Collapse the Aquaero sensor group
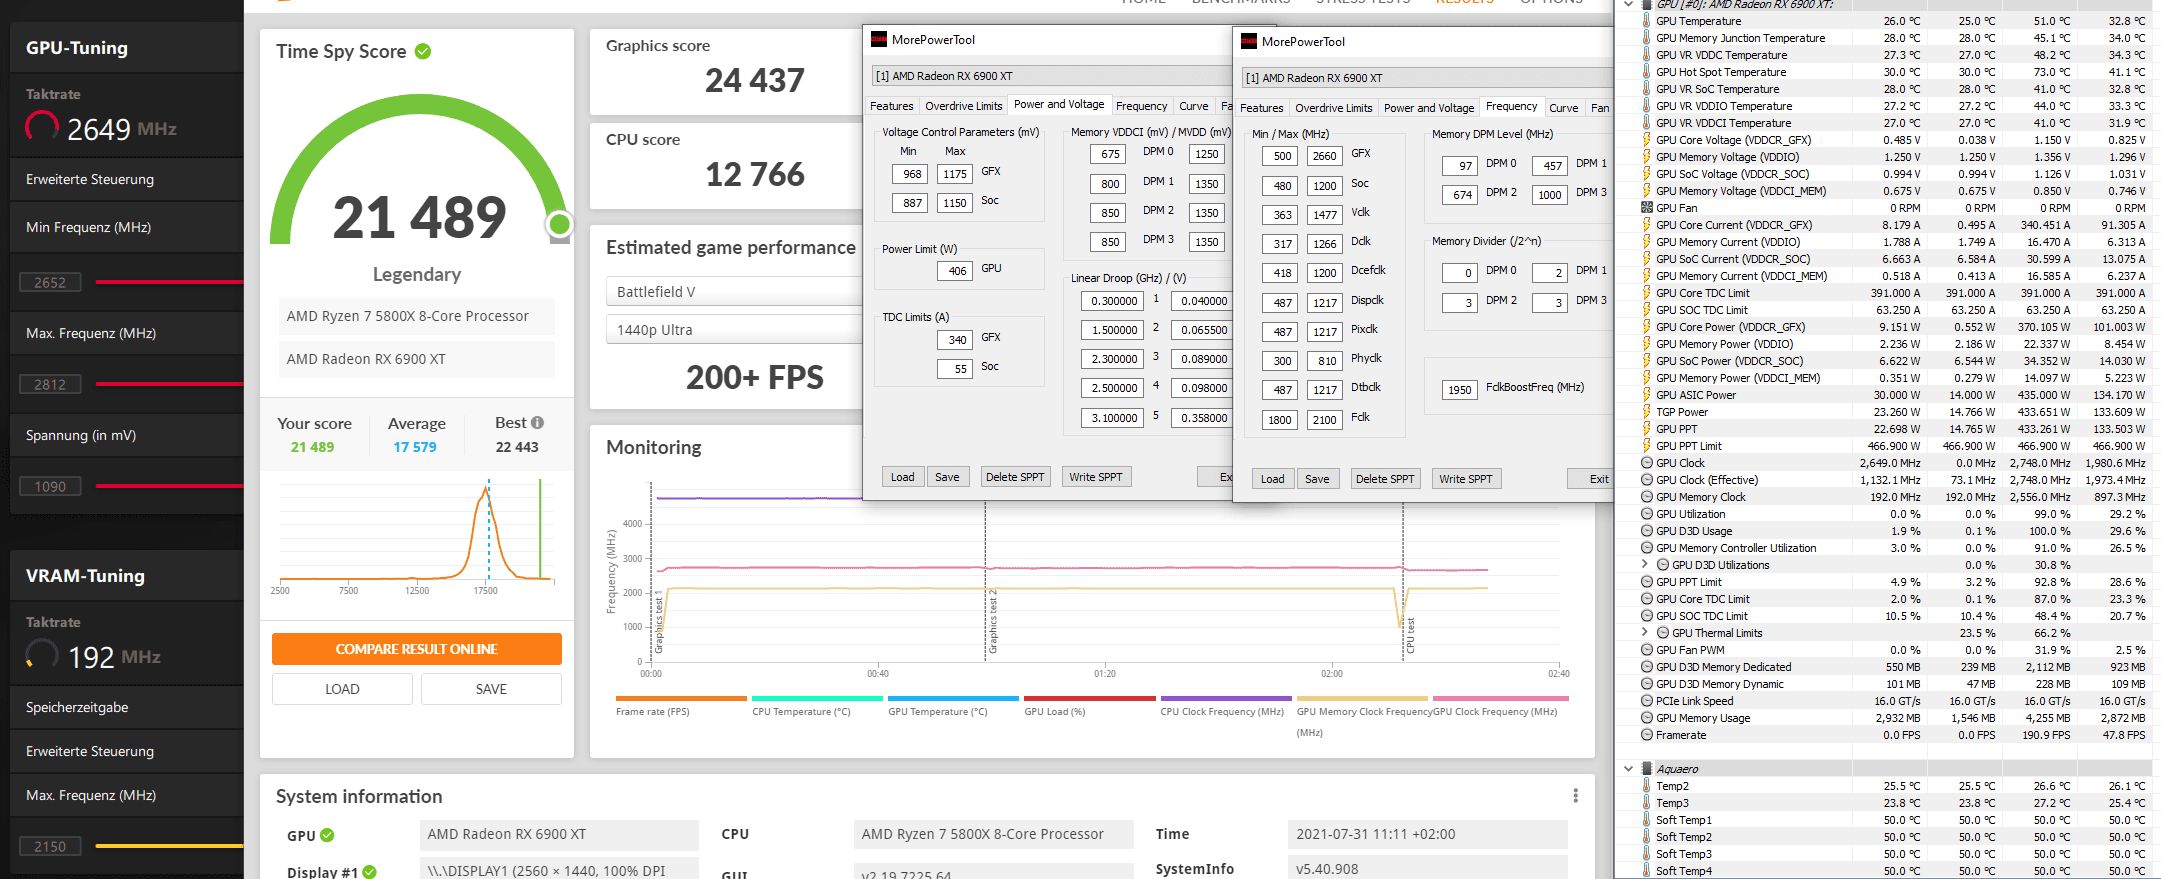The width and height of the screenshot is (2161, 879). coord(1628,769)
